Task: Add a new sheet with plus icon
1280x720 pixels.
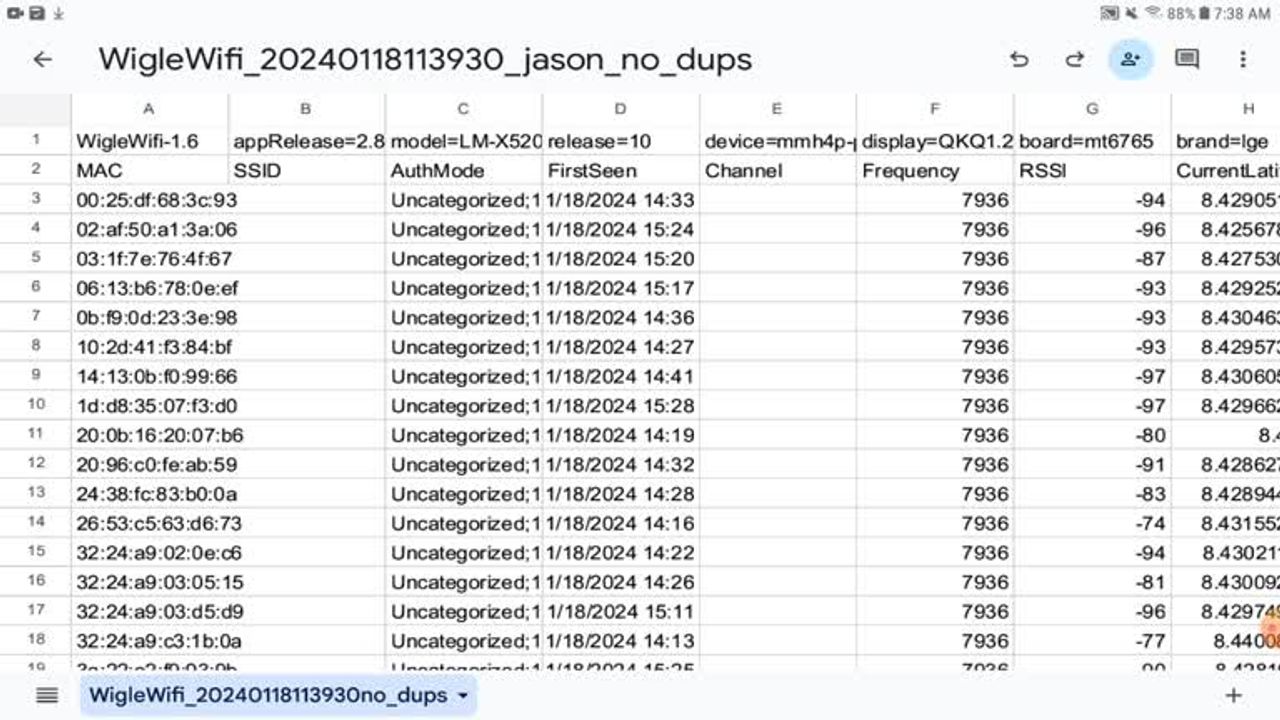Action: coord(1233,695)
